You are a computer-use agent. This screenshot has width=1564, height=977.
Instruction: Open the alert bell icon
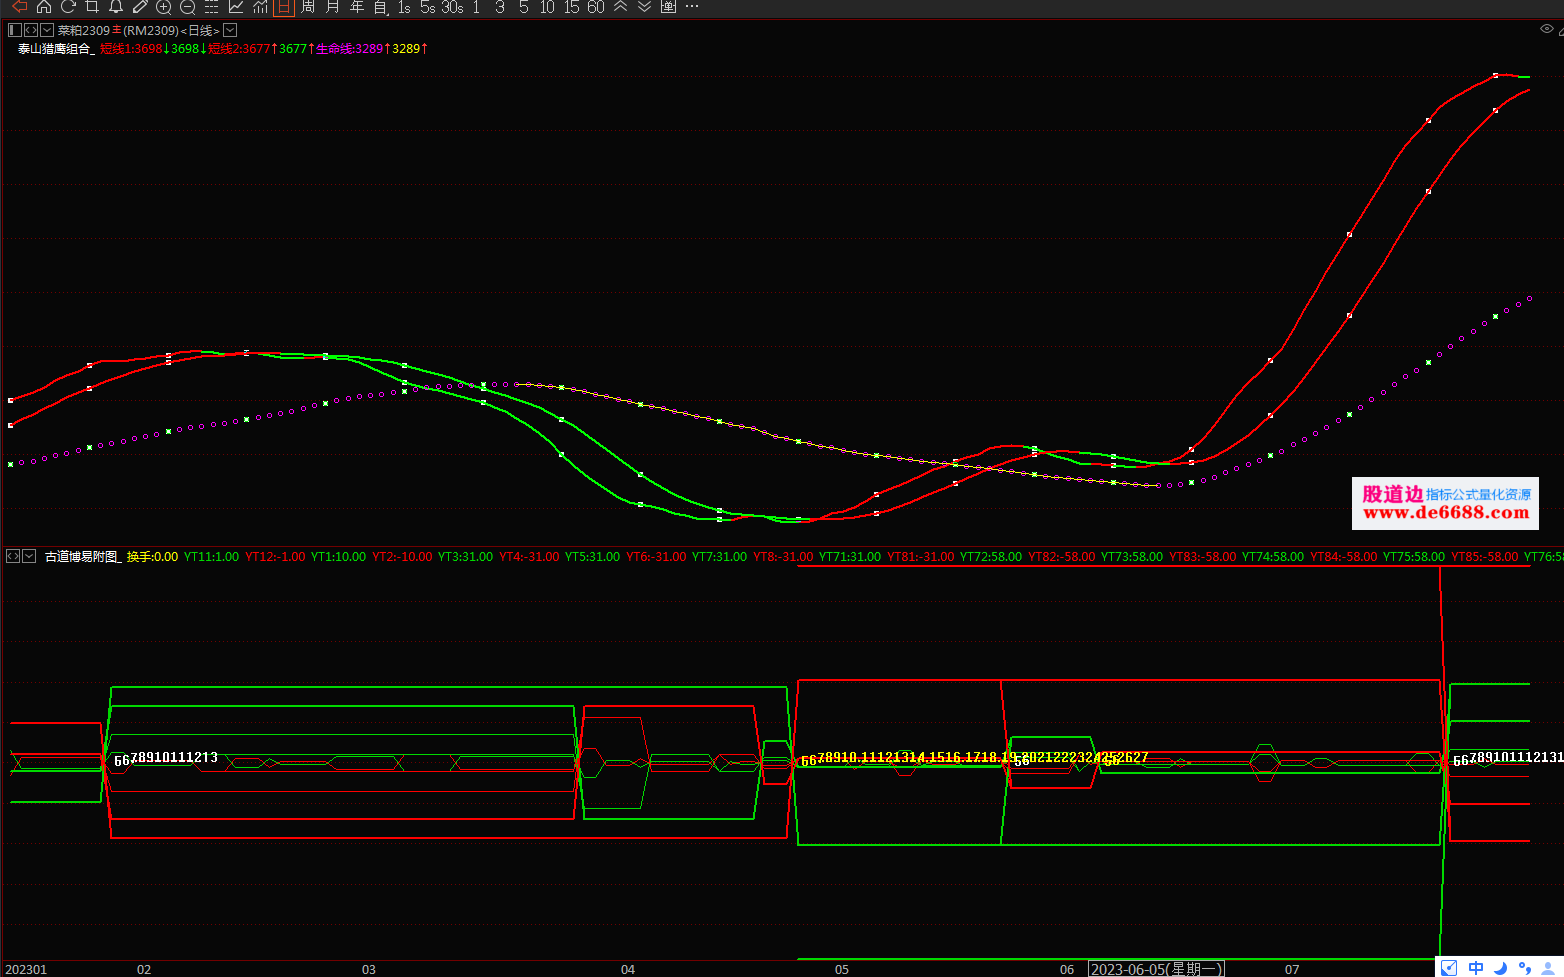click(x=116, y=6)
